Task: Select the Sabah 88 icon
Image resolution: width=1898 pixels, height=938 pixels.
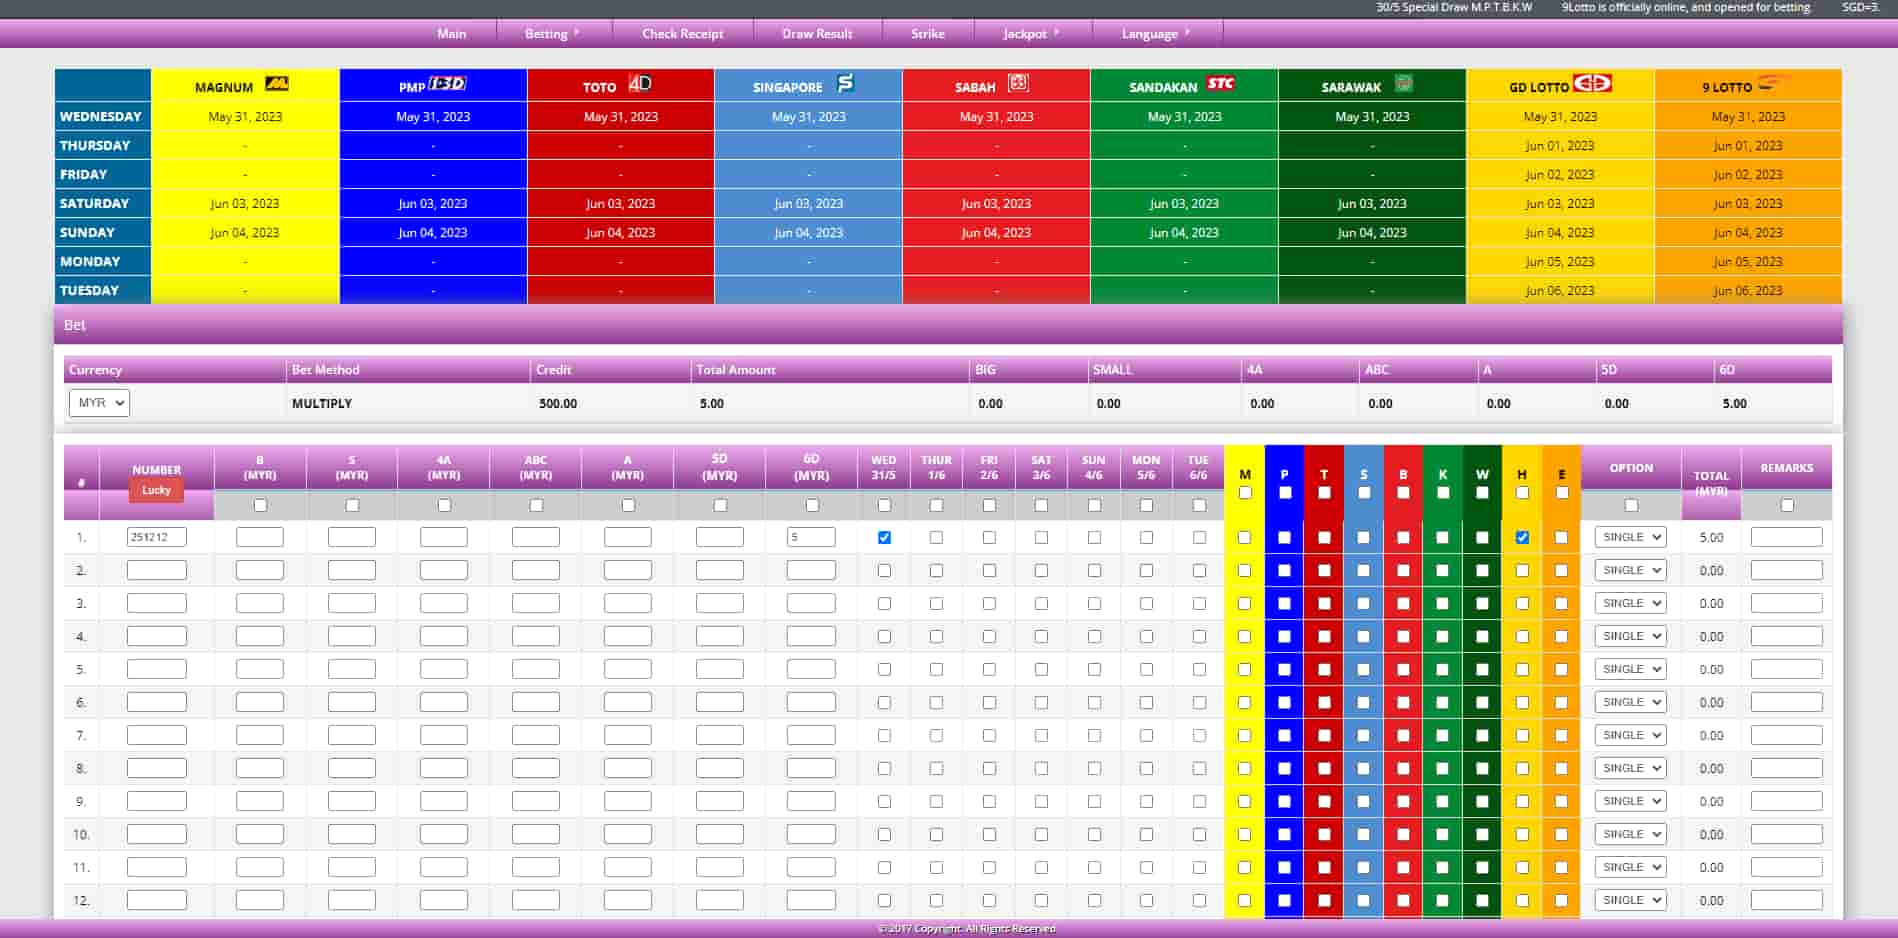Action: tap(1018, 85)
